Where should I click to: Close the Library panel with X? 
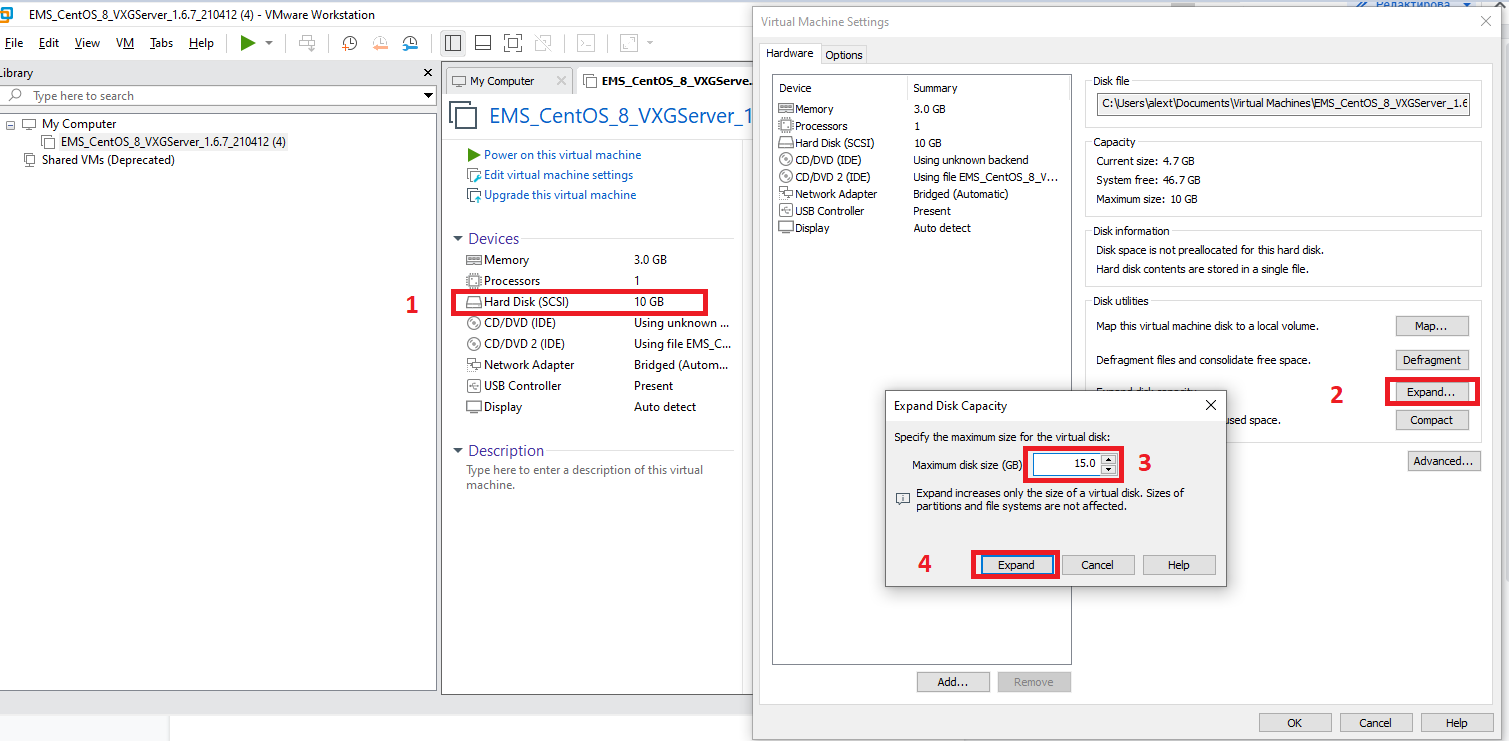click(428, 73)
